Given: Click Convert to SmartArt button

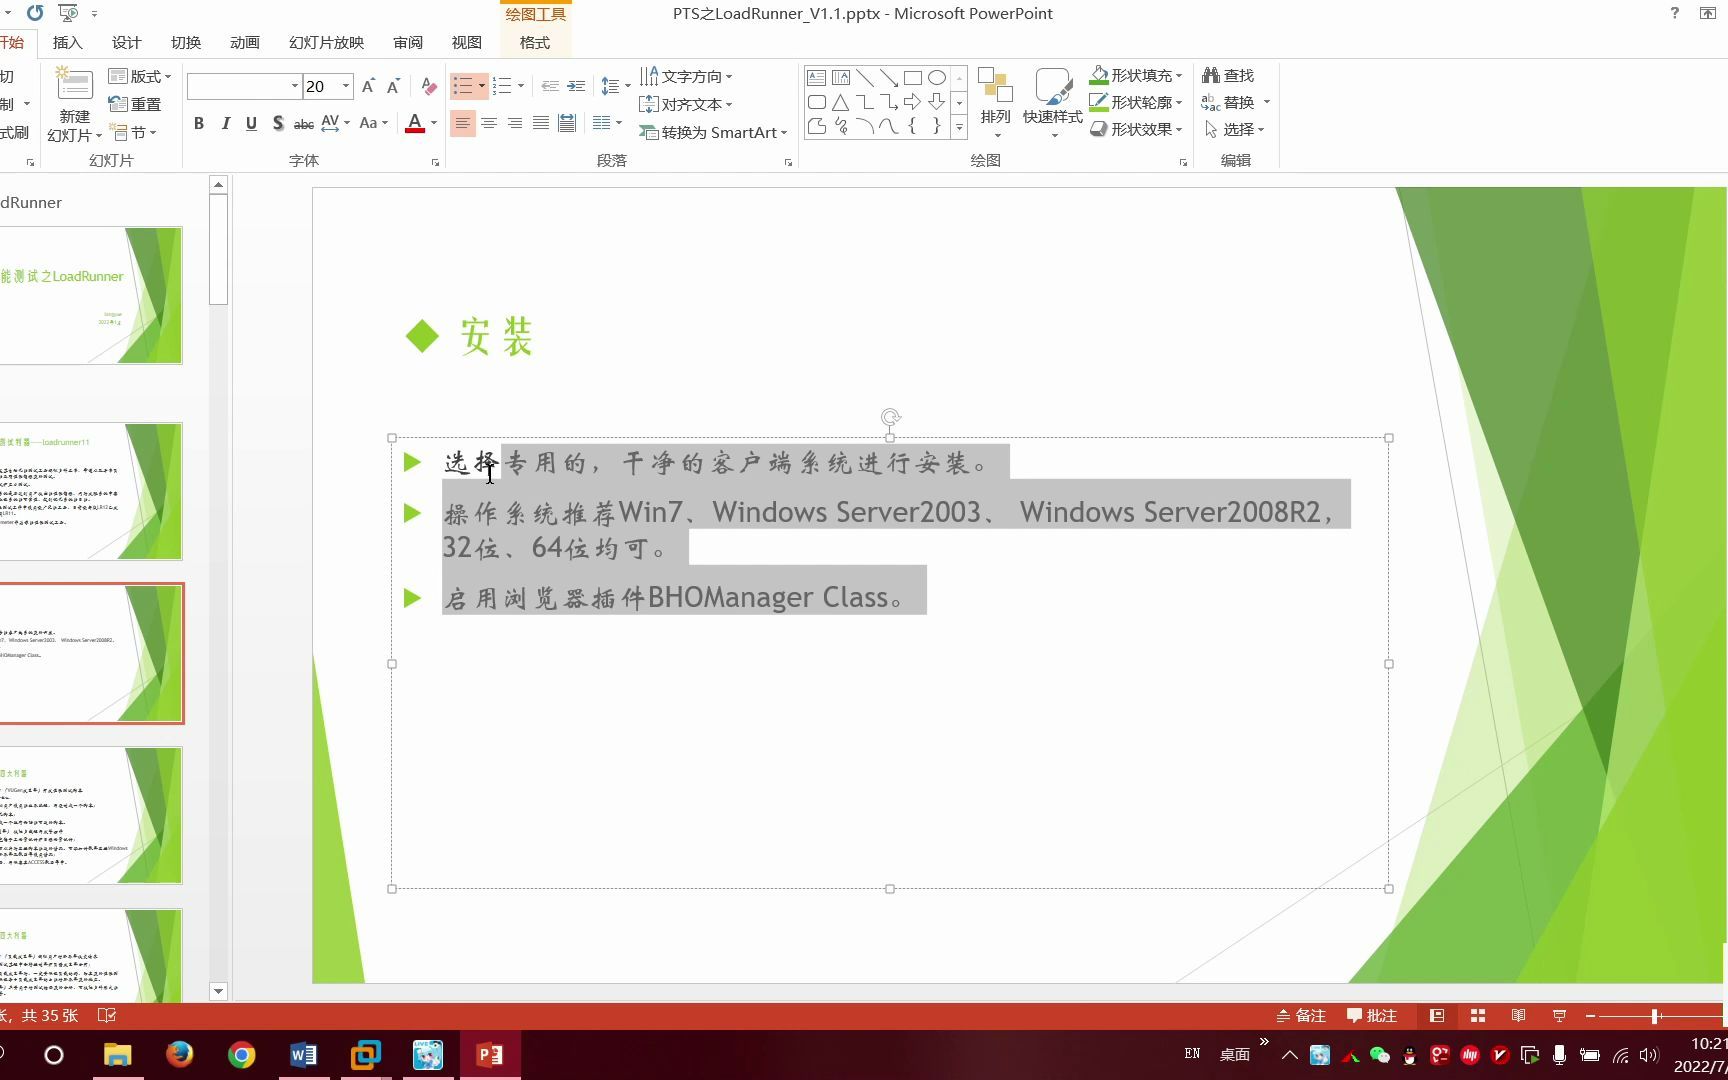Looking at the screenshot, I should 713,132.
